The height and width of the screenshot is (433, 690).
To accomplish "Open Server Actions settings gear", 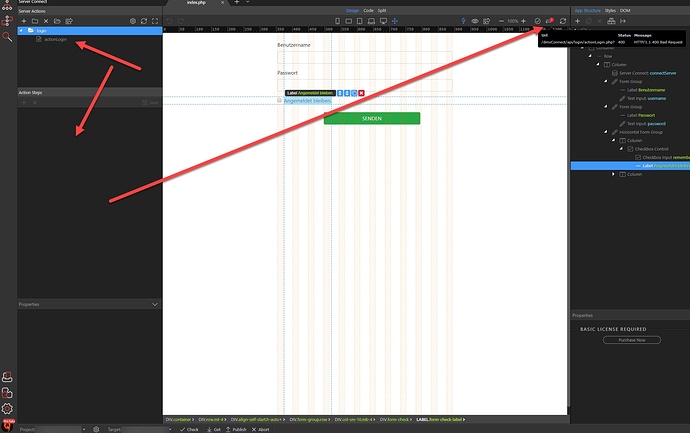I will click(x=133, y=21).
